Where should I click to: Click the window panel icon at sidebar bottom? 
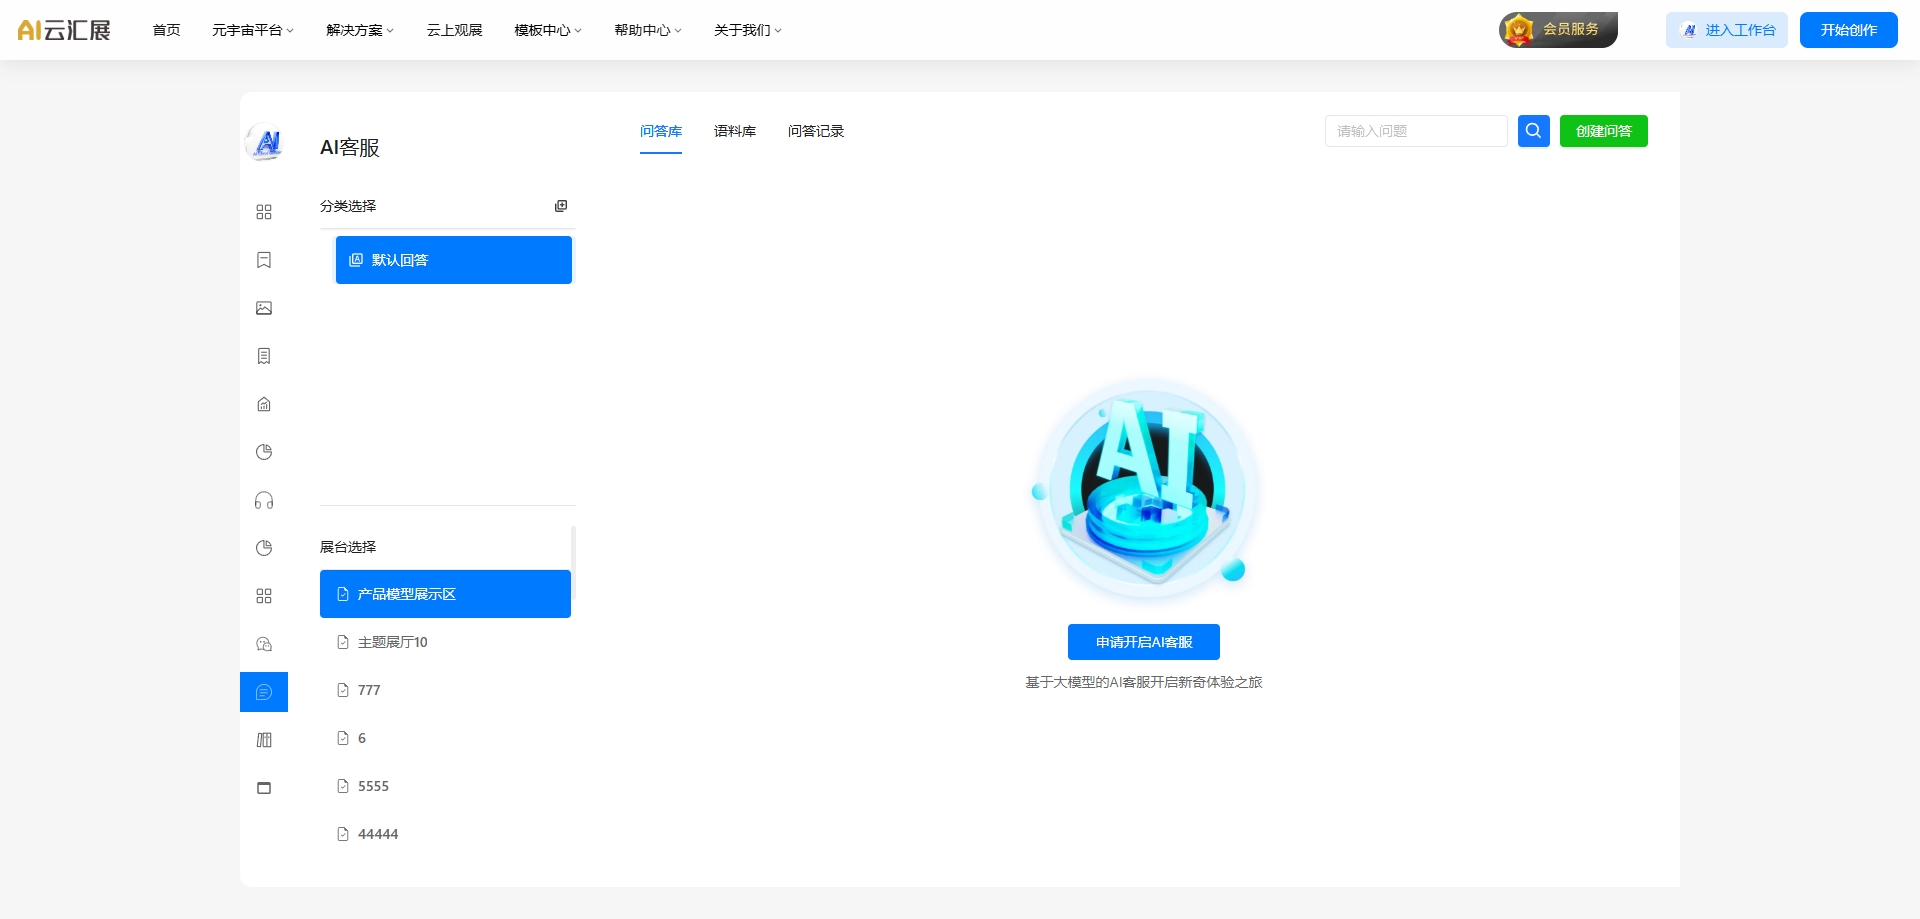pos(264,788)
